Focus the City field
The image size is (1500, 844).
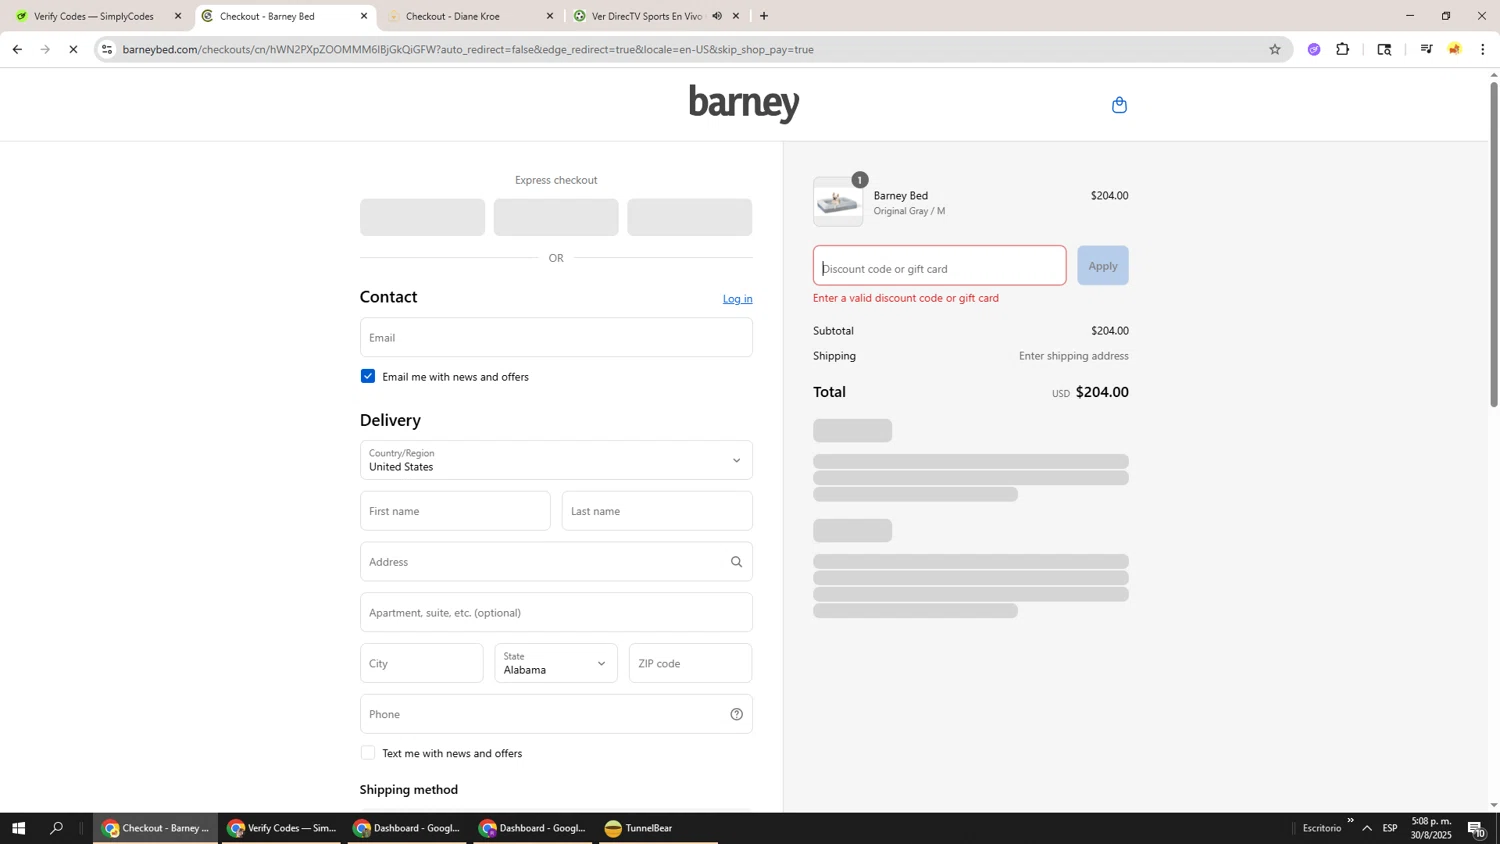421,663
